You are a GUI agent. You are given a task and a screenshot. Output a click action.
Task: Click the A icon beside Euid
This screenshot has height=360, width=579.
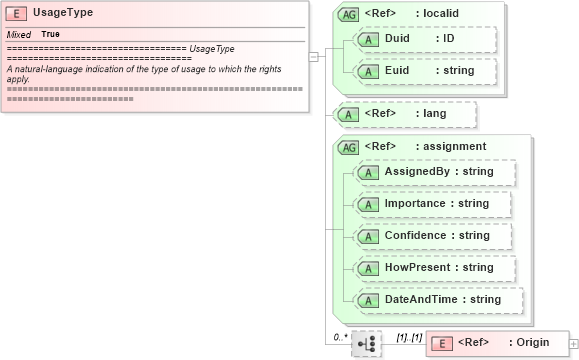[x=368, y=72]
